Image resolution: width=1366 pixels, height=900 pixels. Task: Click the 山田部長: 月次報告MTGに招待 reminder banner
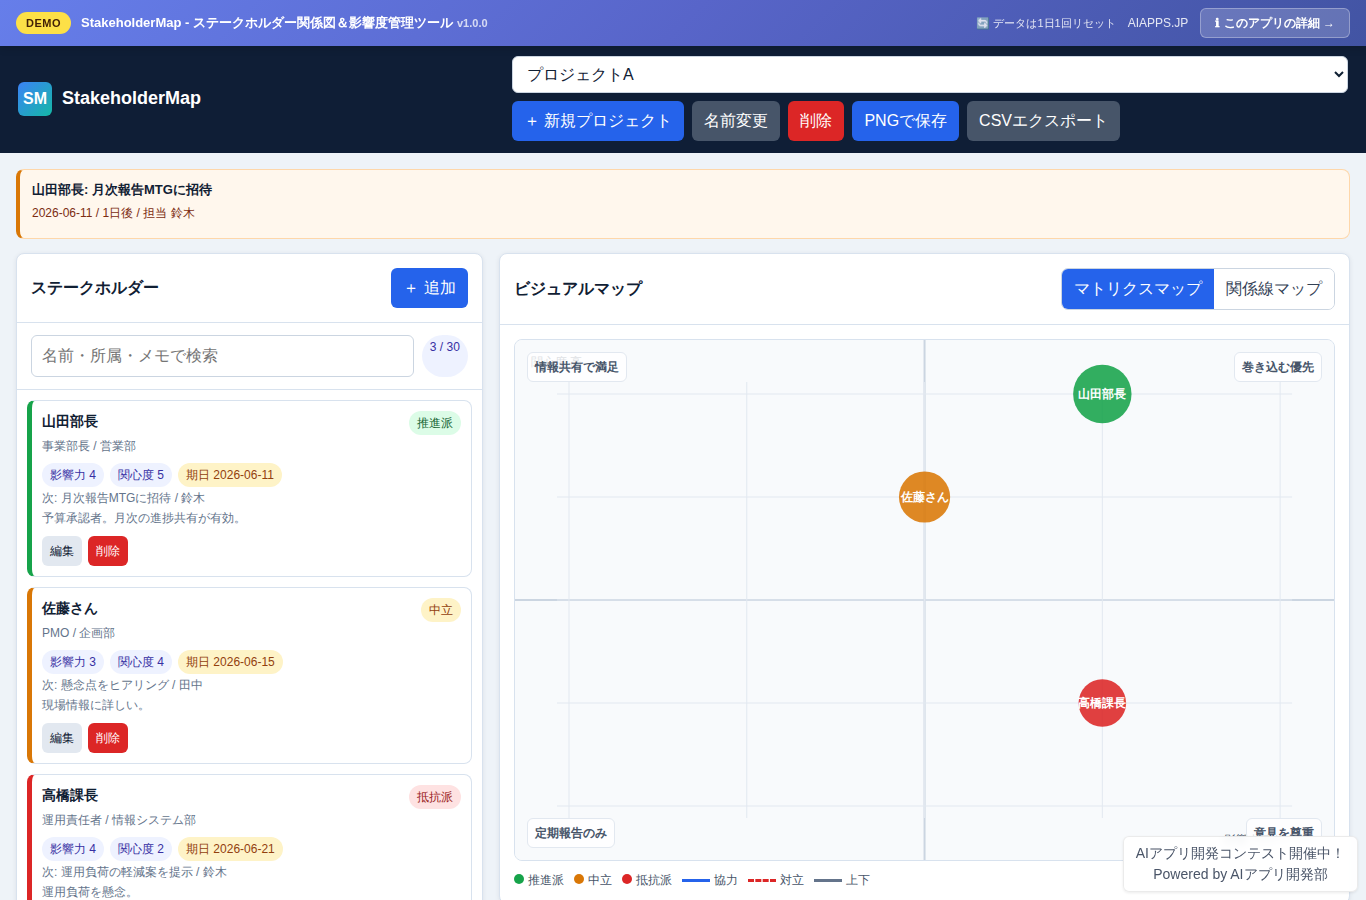(x=683, y=204)
